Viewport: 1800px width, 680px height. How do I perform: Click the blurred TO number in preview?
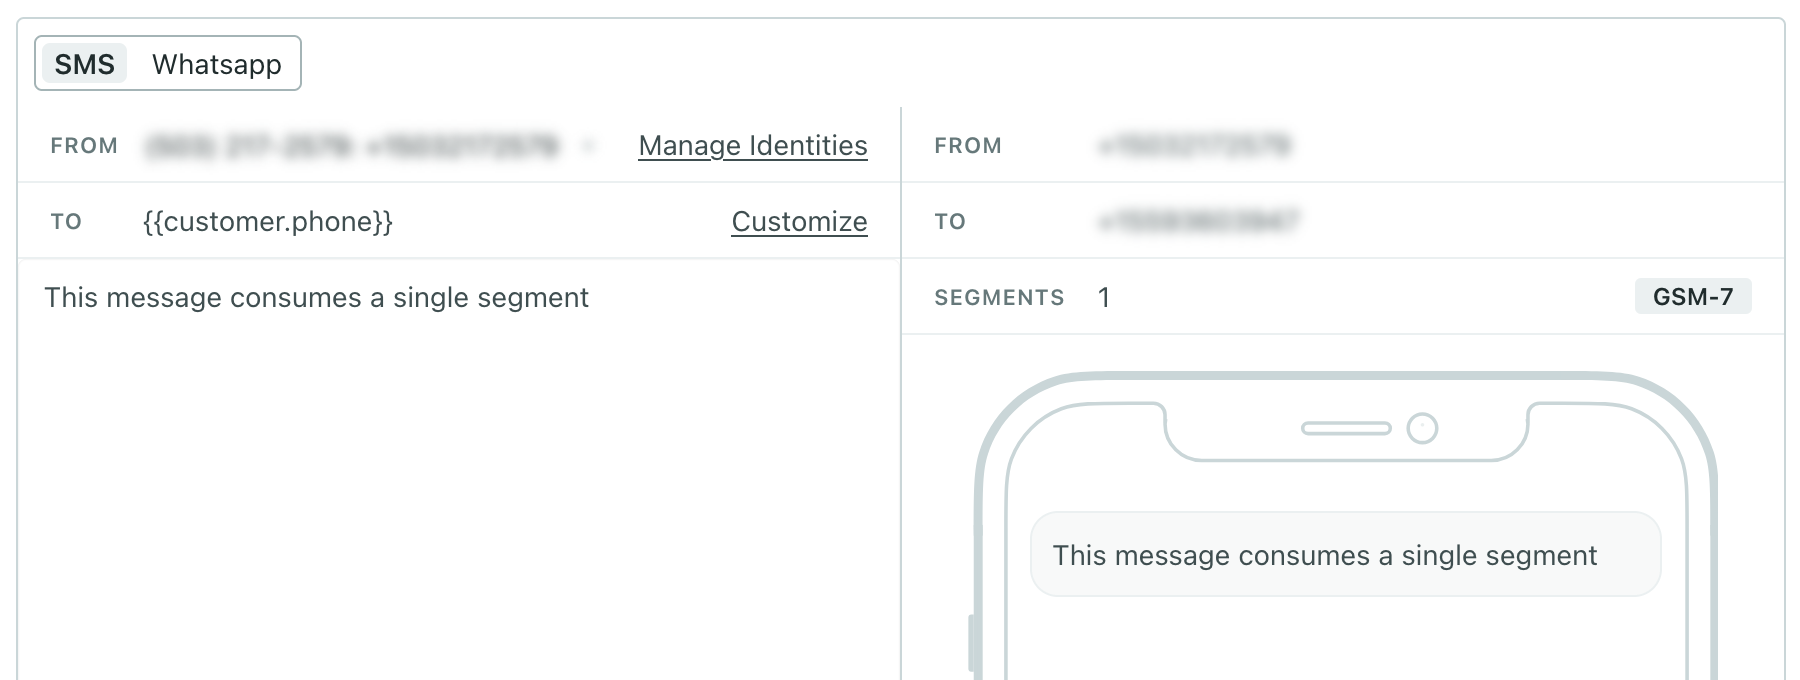pyautogui.click(x=1198, y=222)
